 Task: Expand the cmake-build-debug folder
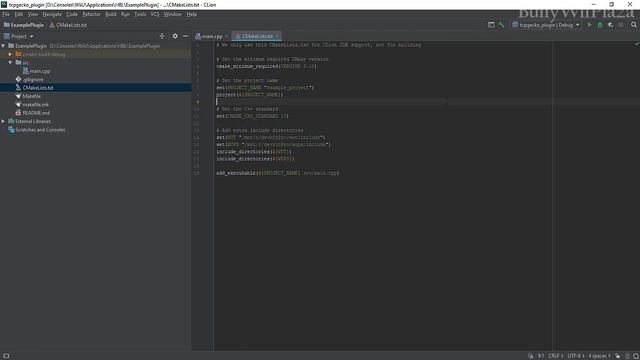pyautogui.click(x=11, y=54)
